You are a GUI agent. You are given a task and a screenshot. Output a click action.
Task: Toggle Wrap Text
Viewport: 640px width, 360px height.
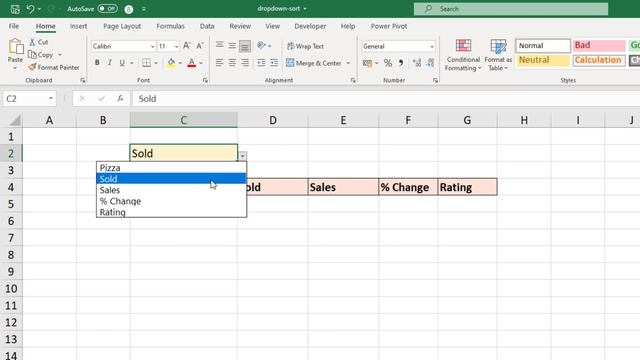click(x=305, y=46)
